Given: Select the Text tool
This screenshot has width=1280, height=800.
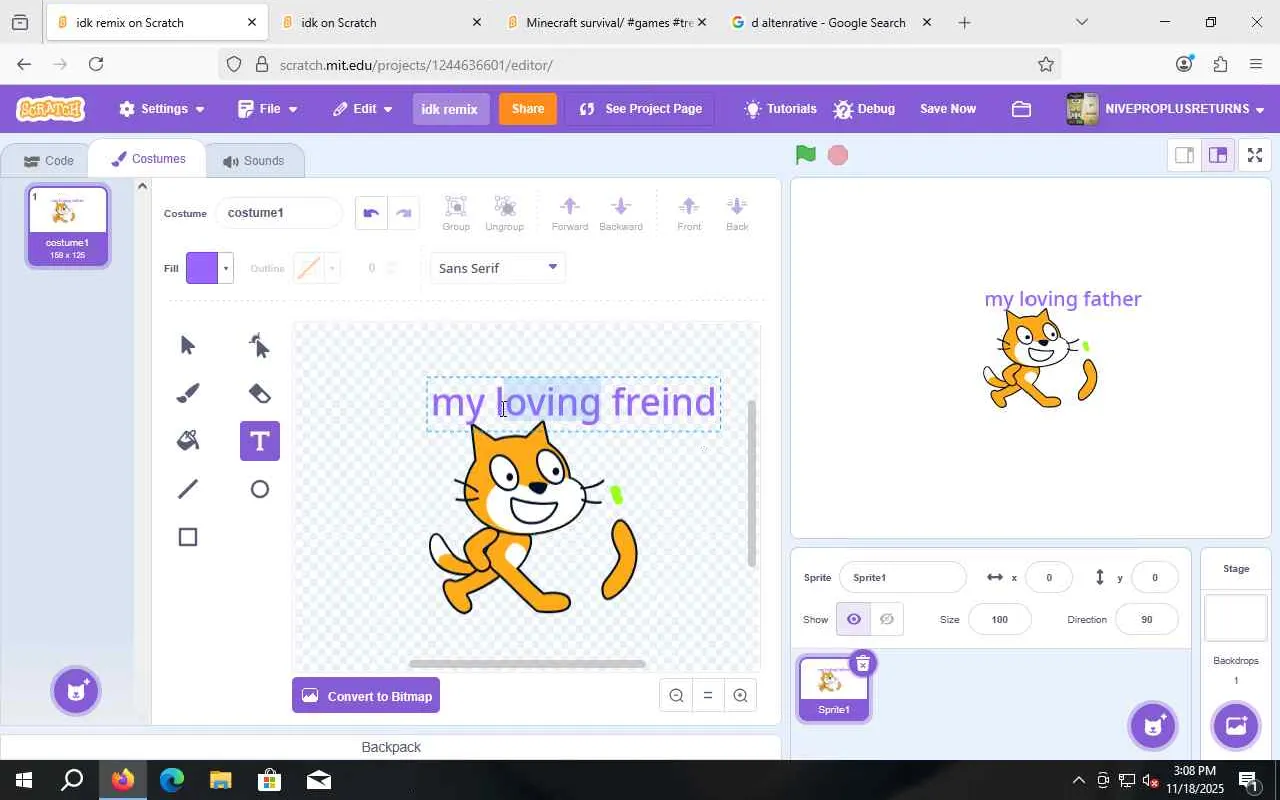Looking at the screenshot, I should [x=260, y=441].
